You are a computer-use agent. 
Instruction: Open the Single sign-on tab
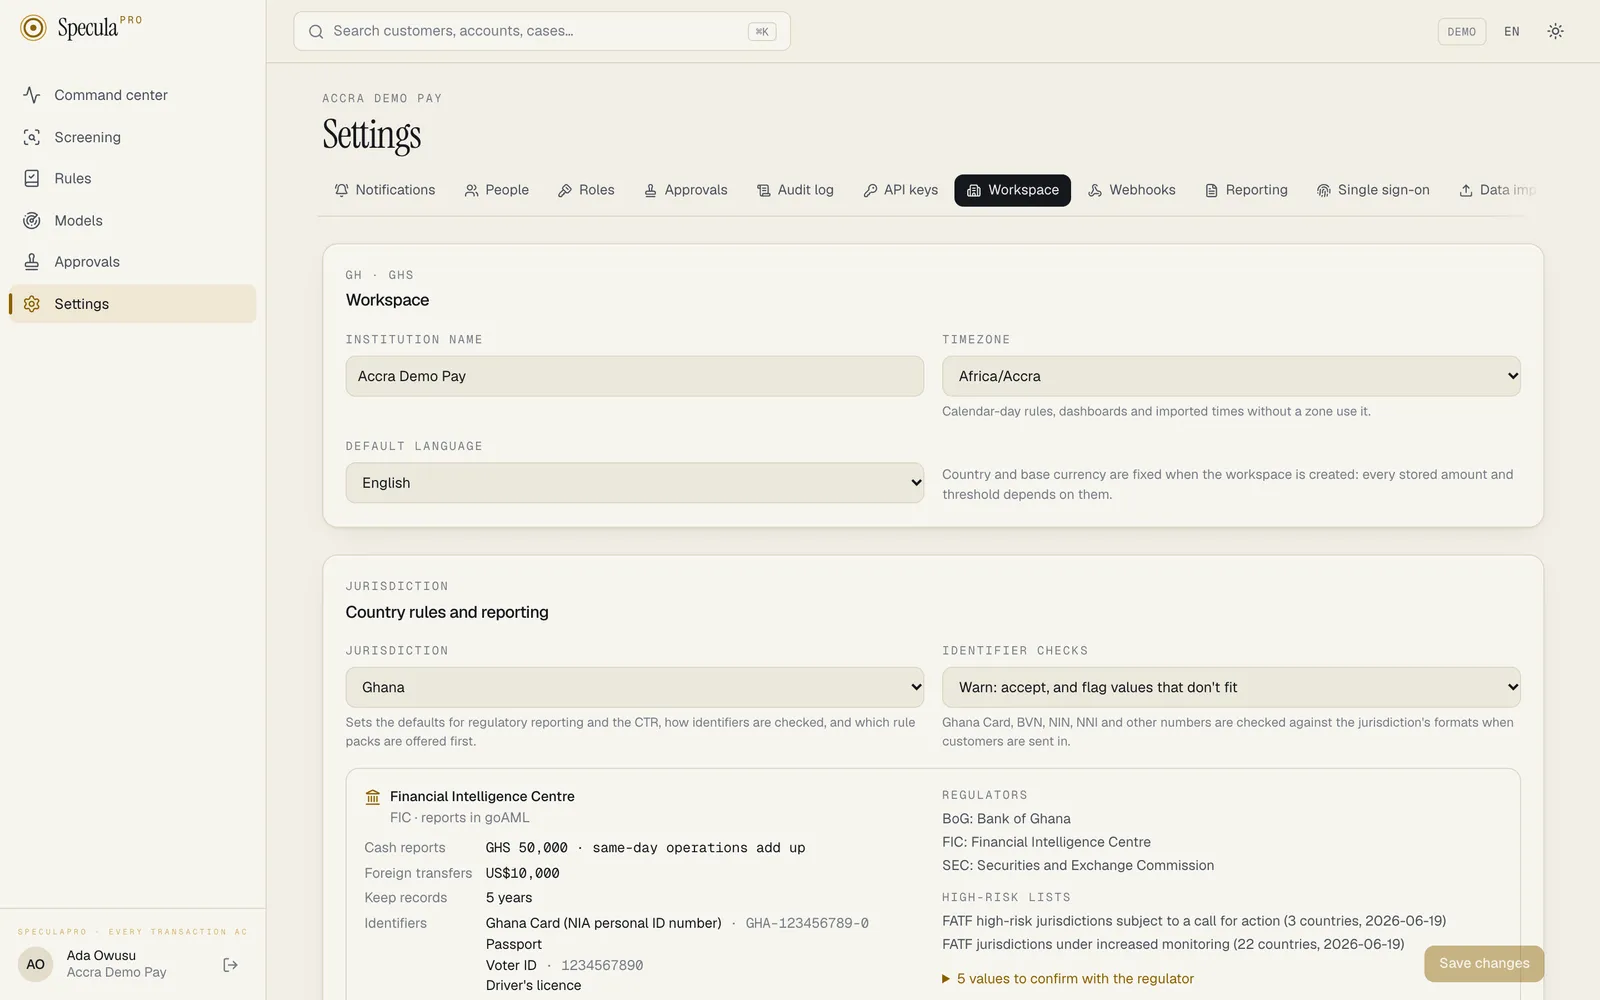coord(1373,190)
